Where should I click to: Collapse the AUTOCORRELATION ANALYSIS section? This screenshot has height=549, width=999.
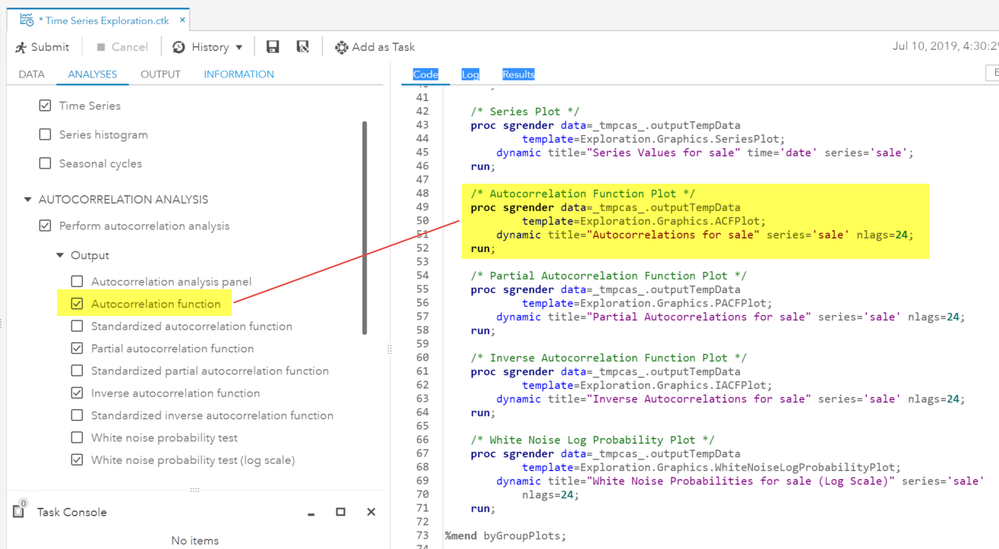[28, 200]
